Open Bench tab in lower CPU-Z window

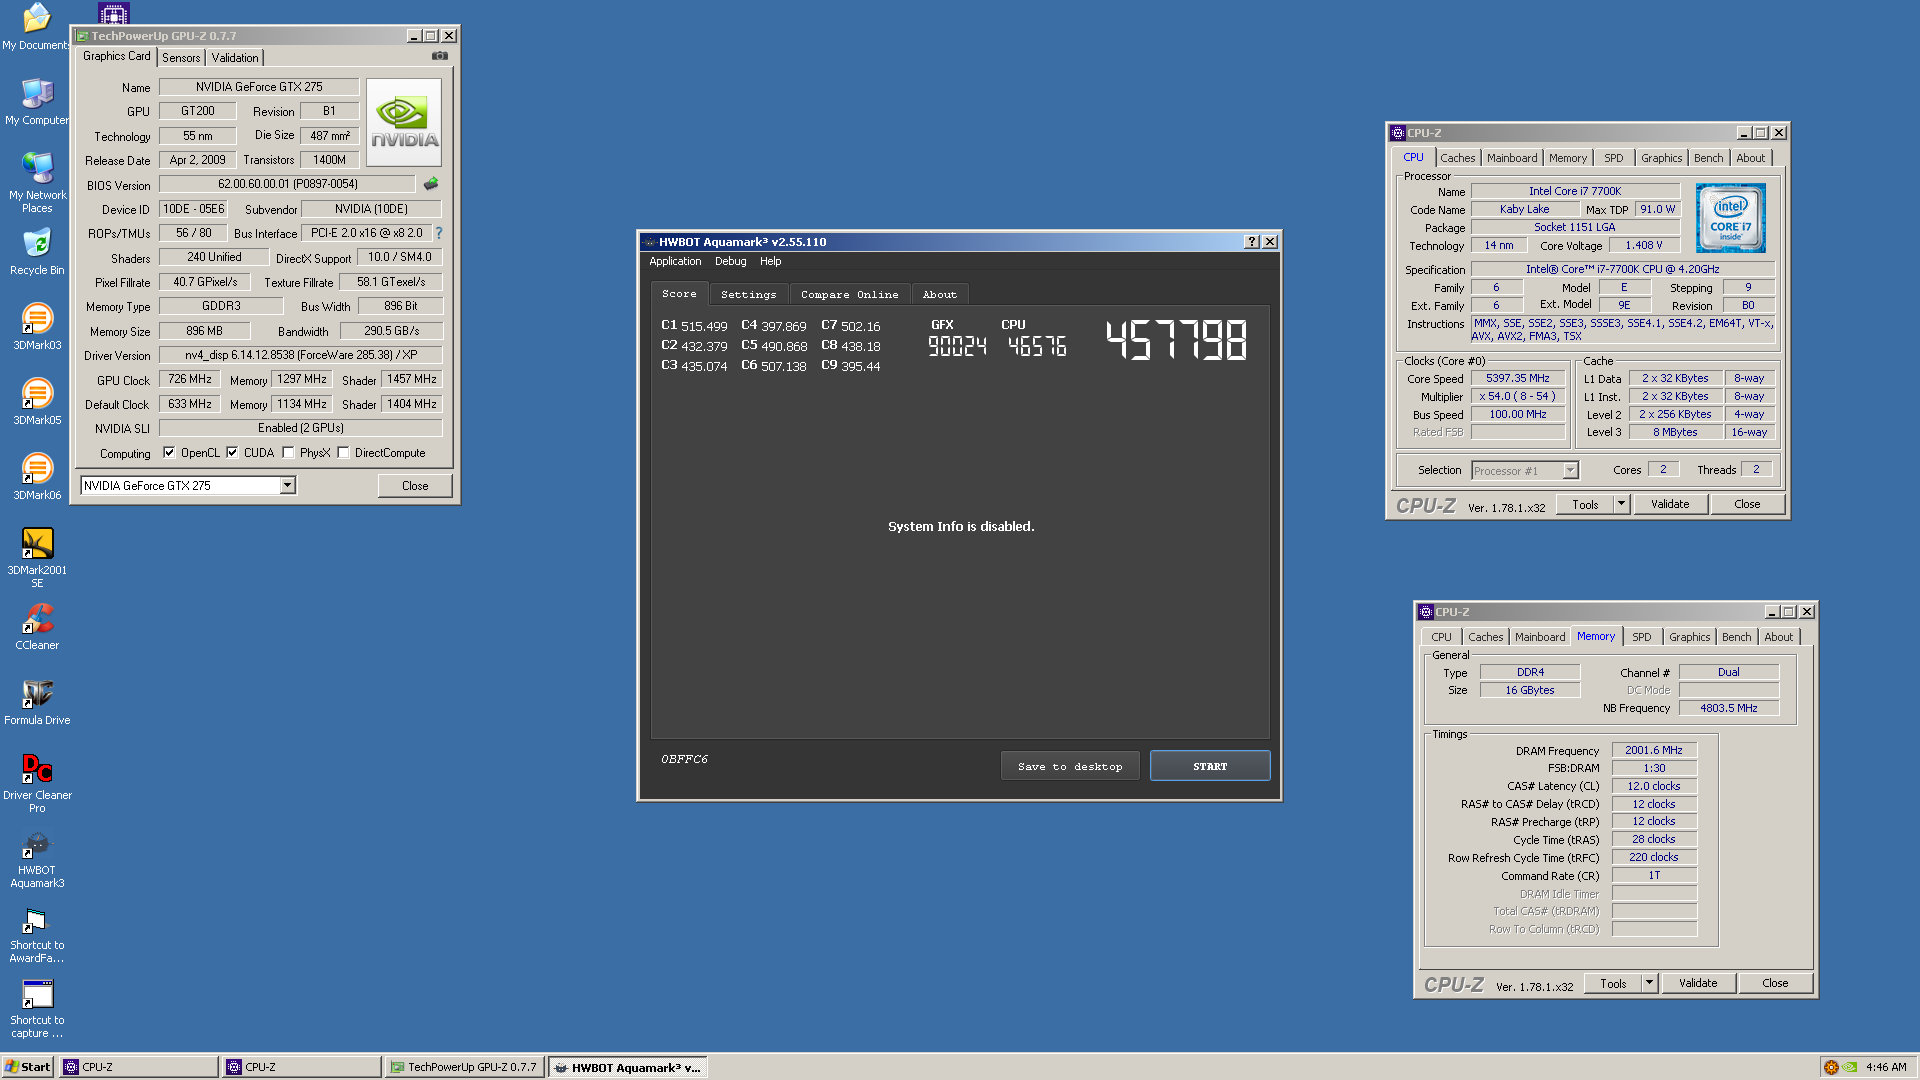(x=1737, y=637)
